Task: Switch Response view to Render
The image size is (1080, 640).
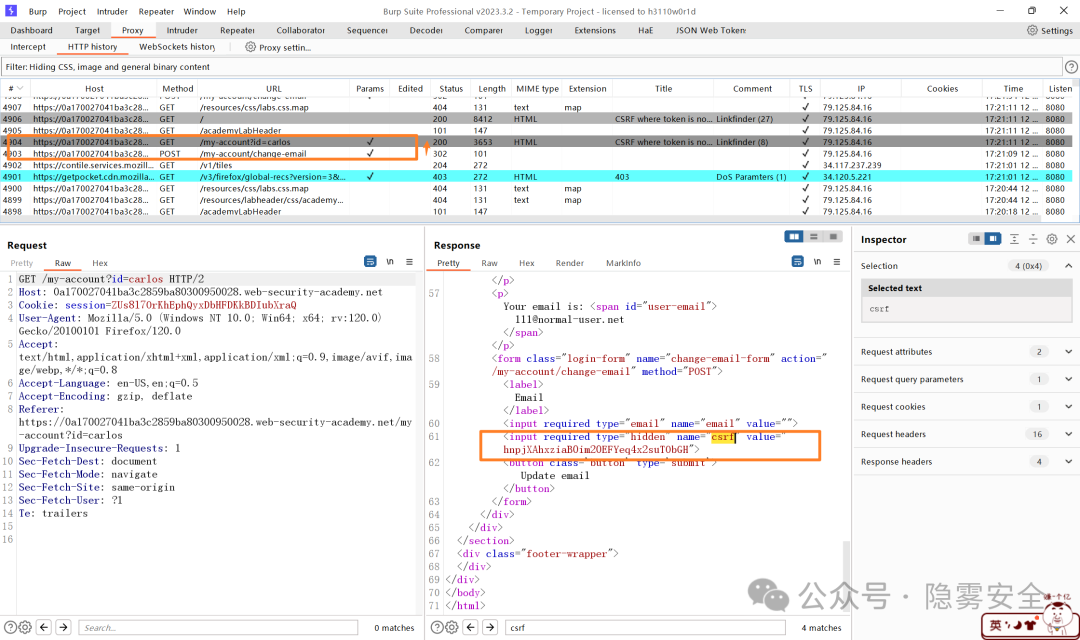Action: coord(570,263)
